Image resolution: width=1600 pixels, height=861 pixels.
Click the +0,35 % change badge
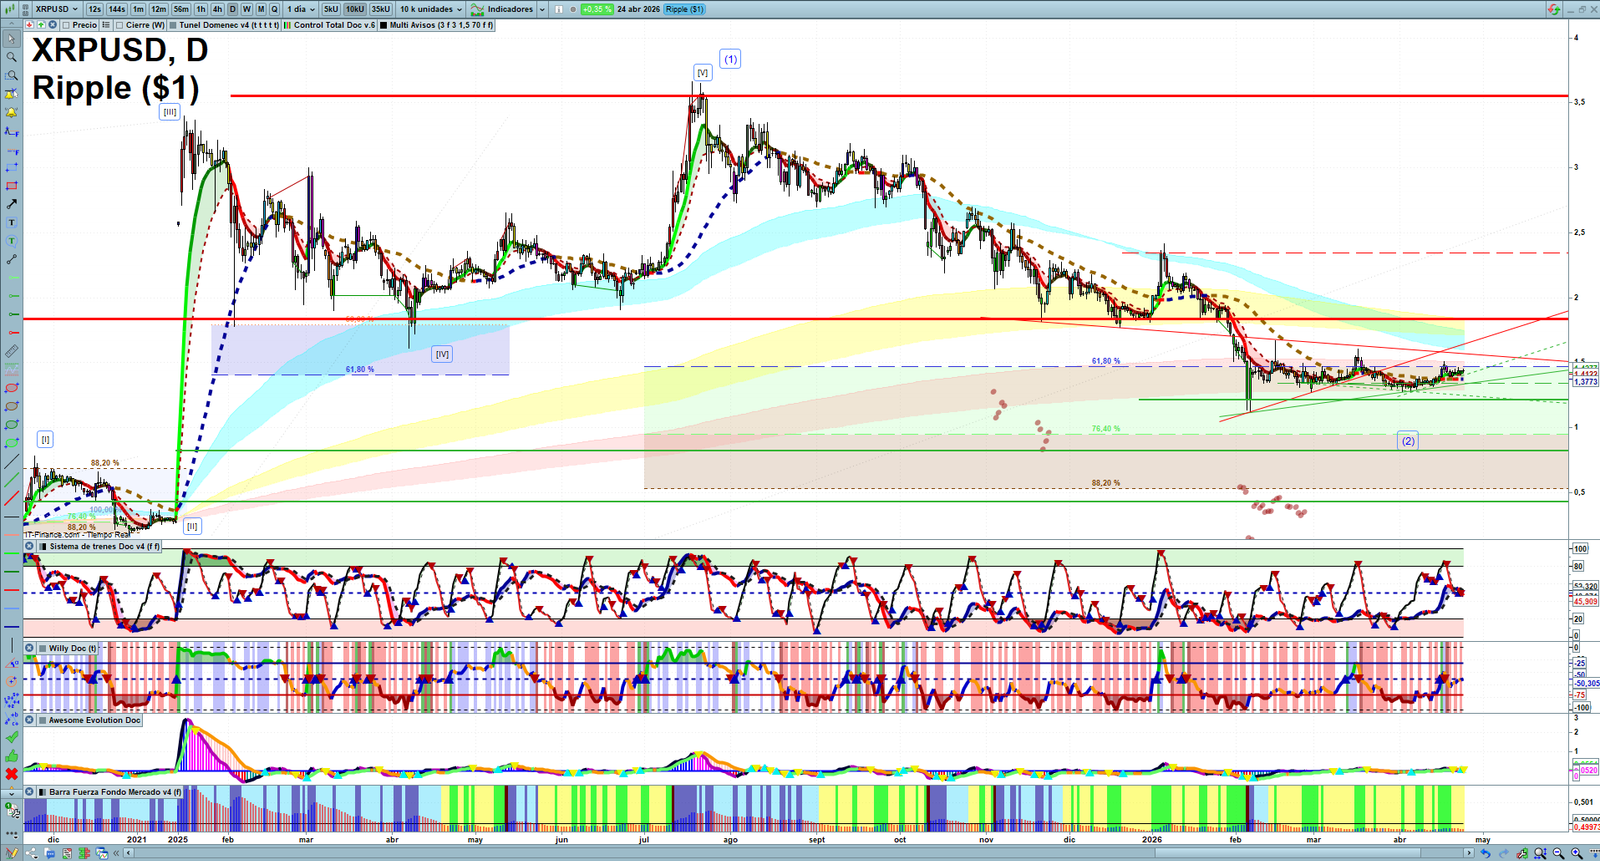(597, 9)
